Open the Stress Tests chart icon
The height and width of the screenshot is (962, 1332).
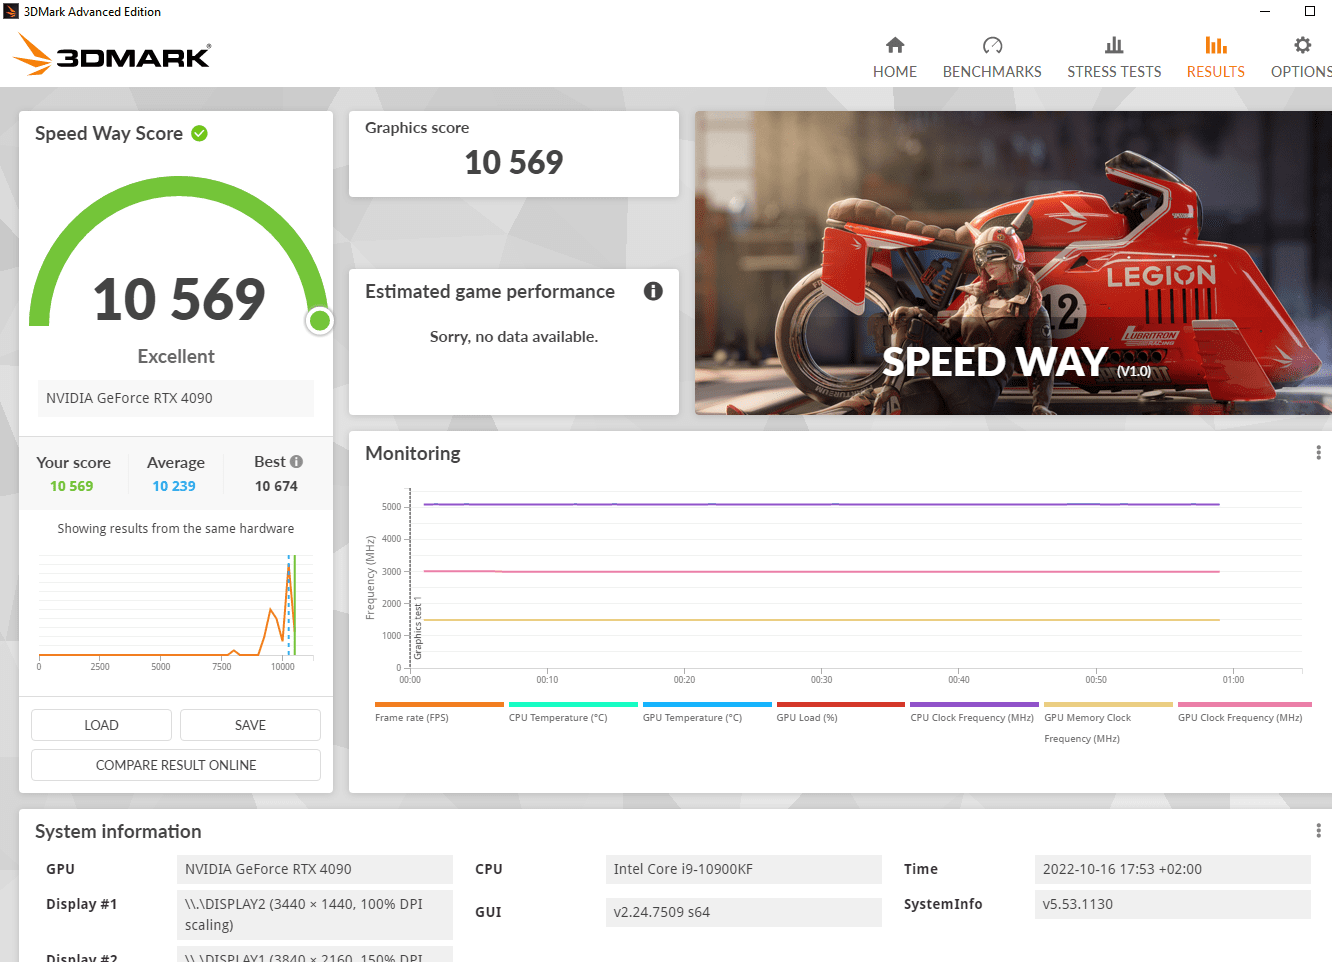(x=1114, y=45)
